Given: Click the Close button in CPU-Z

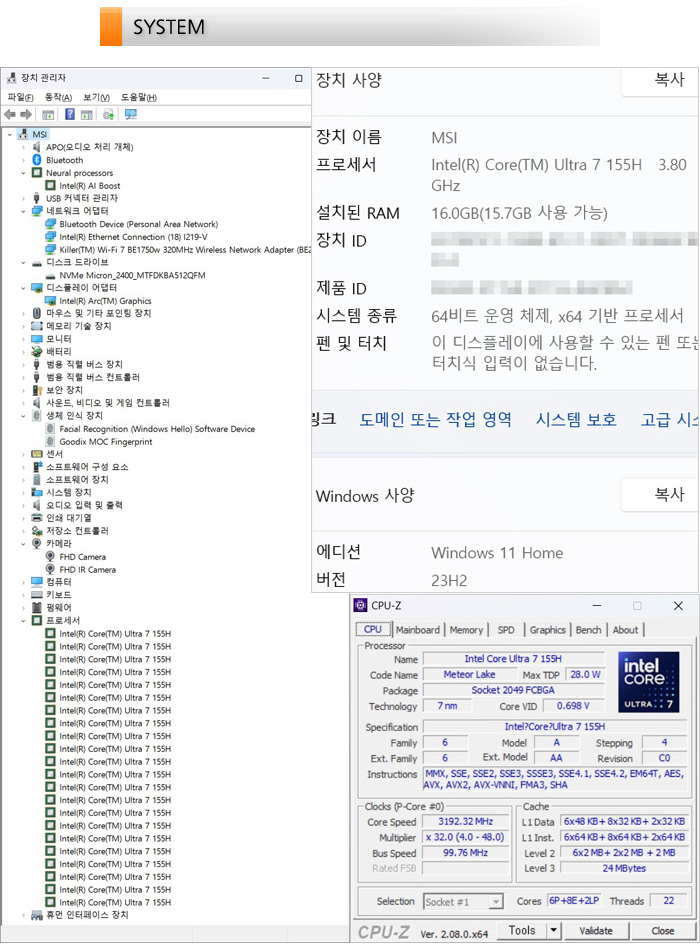Looking at the screenshot, I should pos(663,930).
